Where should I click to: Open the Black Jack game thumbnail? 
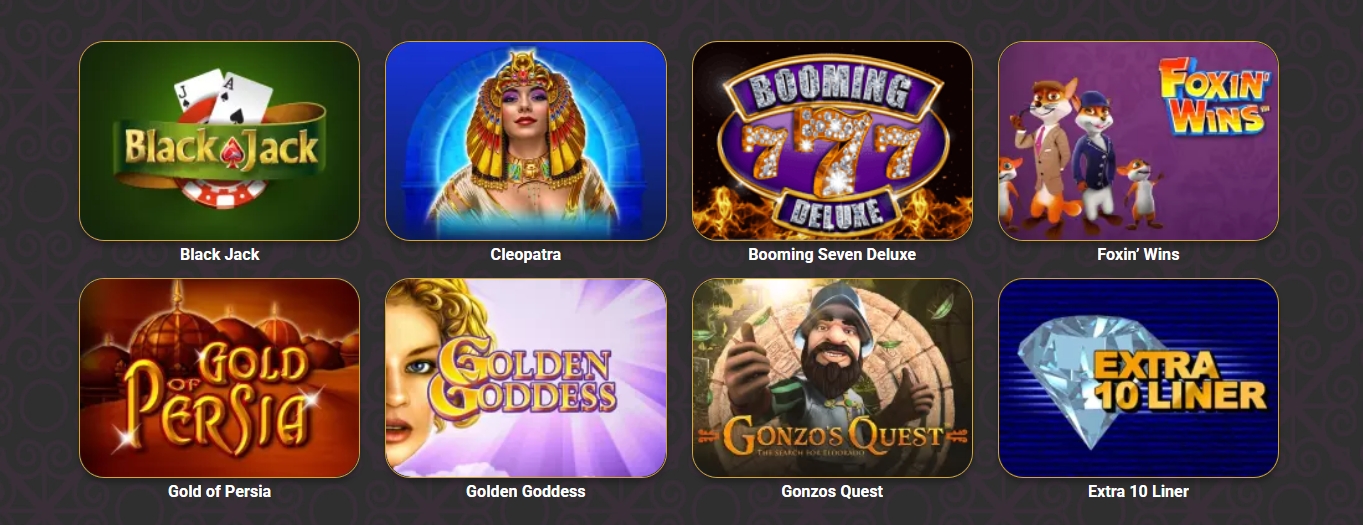(219, 141)
